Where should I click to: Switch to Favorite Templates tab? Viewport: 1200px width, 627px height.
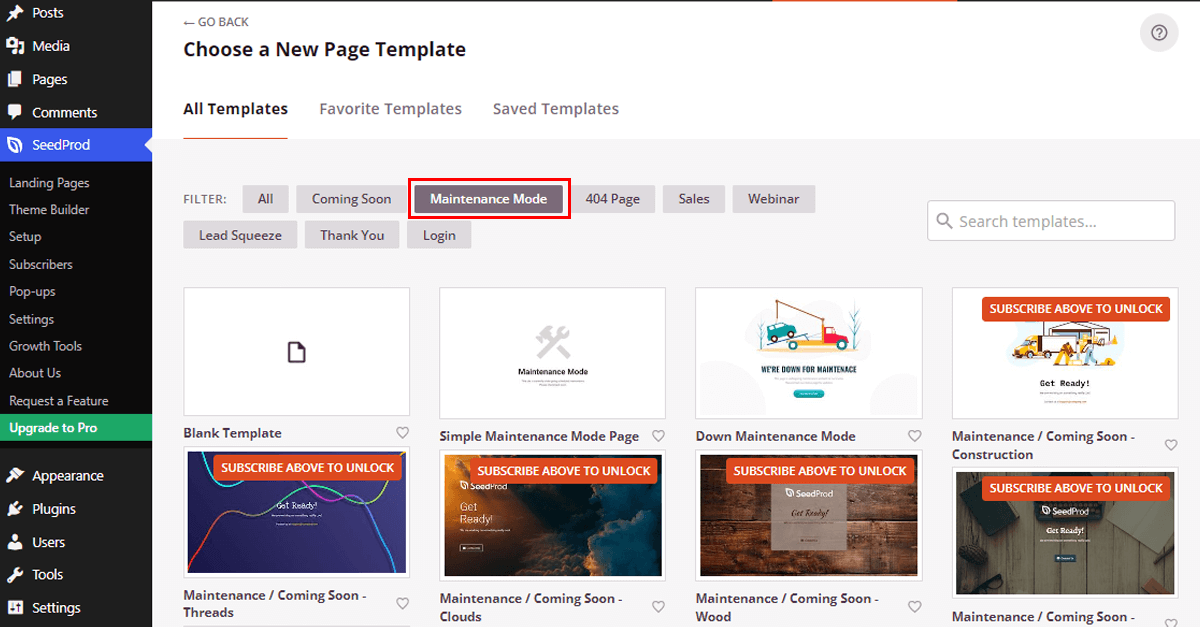pos(391,109)
